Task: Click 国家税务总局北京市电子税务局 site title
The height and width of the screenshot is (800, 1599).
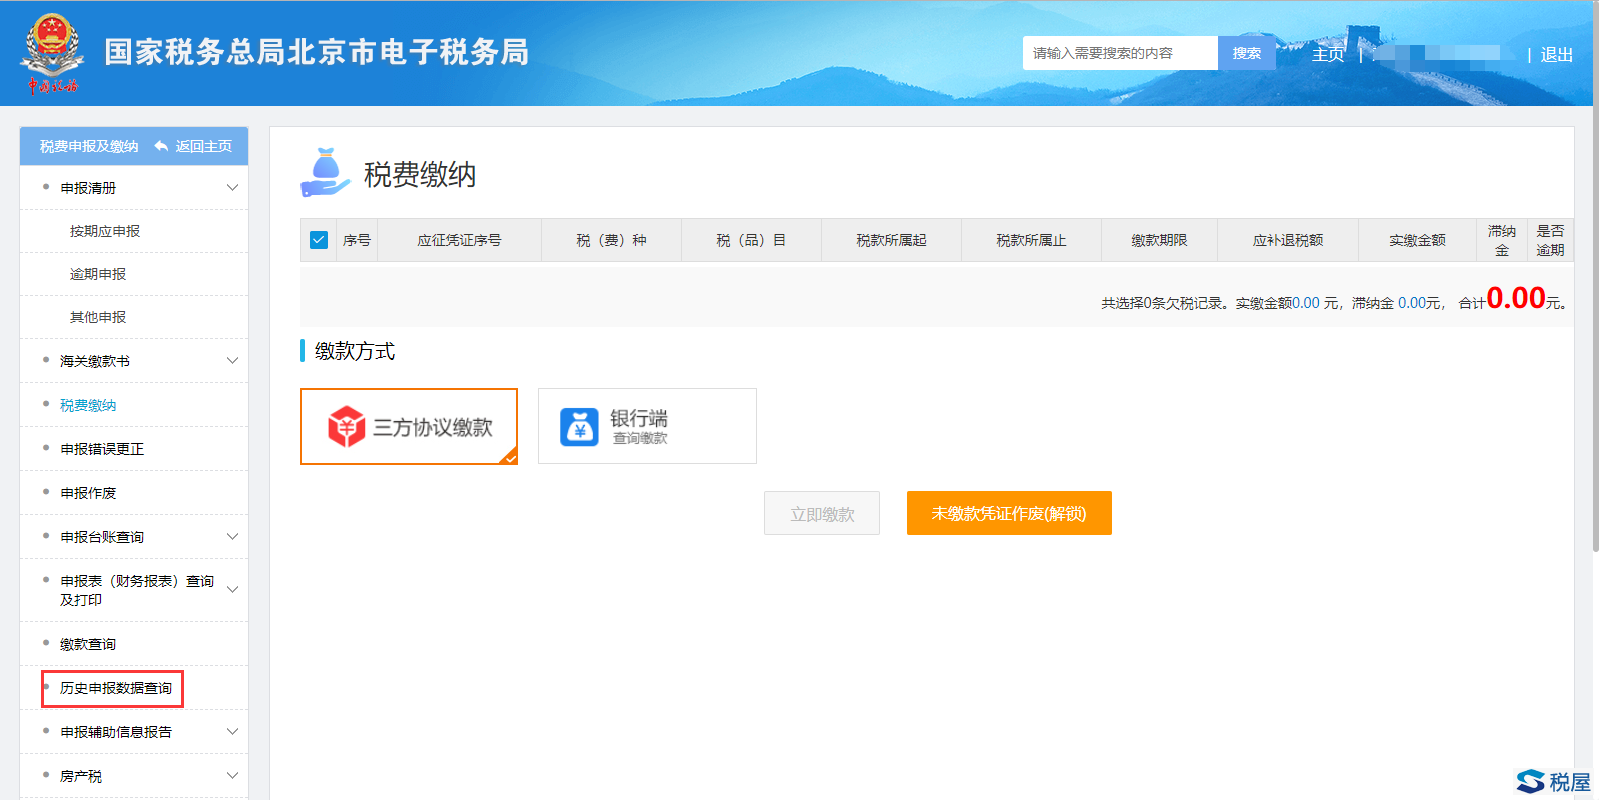Action: 317,52
